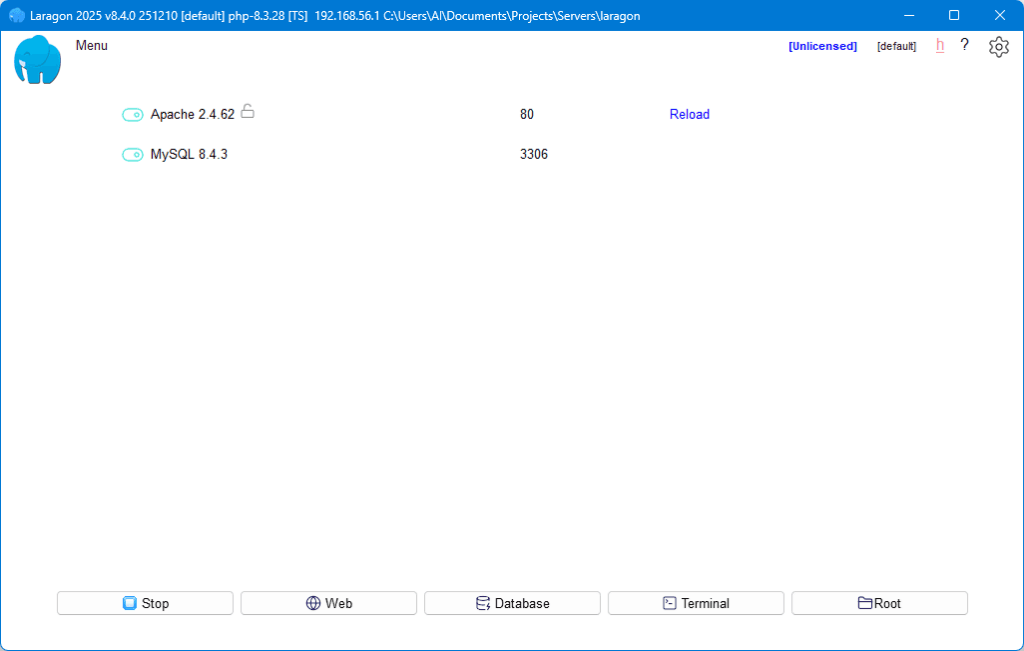This screenshot has width=1024, height=651.
Task: Open the [default] profile selector
Action: click(896, 46)
